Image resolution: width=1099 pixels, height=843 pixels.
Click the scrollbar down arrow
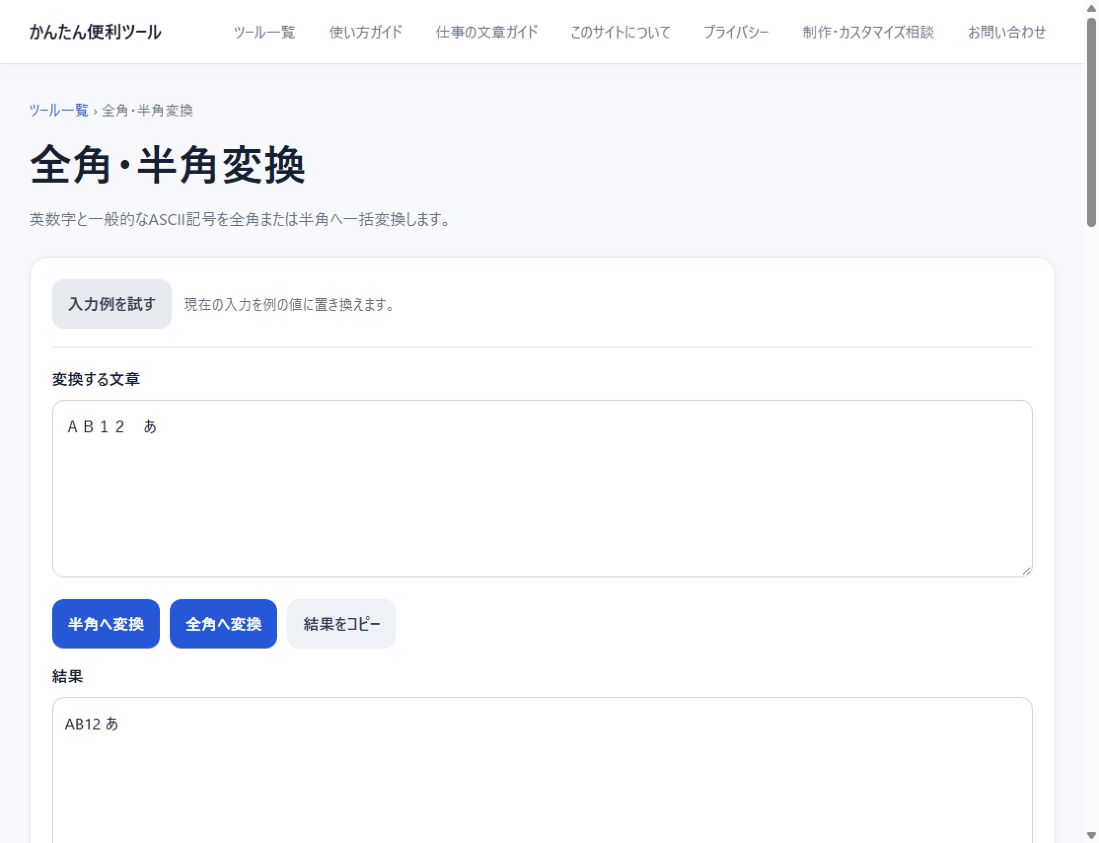[x=1091, y=836]
